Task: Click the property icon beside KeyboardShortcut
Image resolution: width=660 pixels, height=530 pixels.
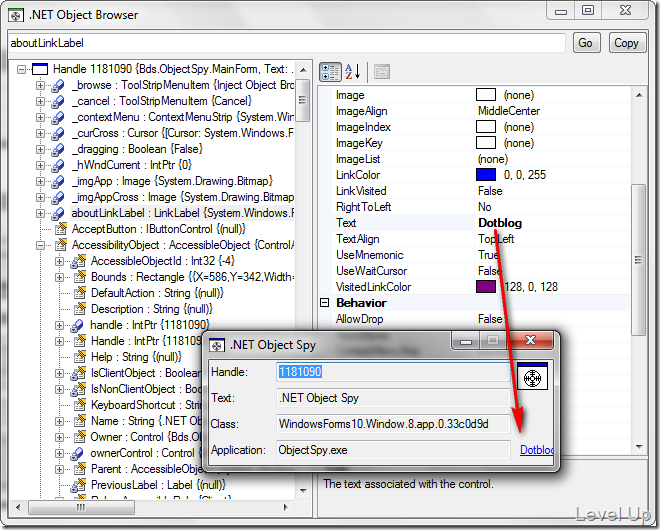Action: (80, 405)
